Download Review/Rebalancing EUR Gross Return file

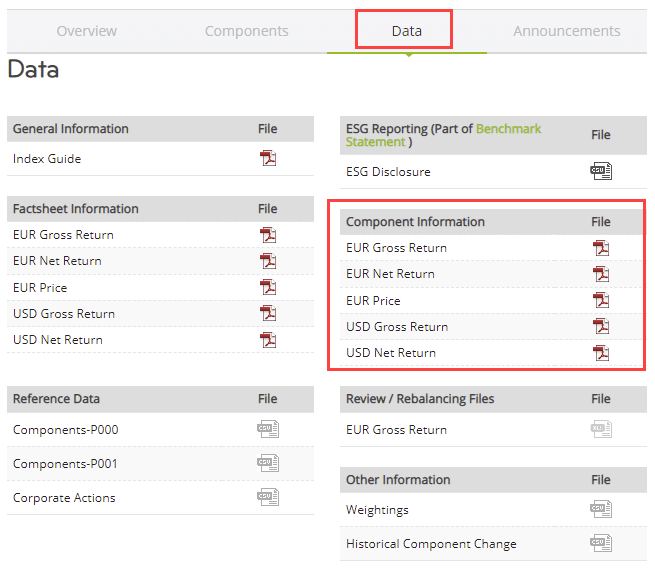(600, 430)
